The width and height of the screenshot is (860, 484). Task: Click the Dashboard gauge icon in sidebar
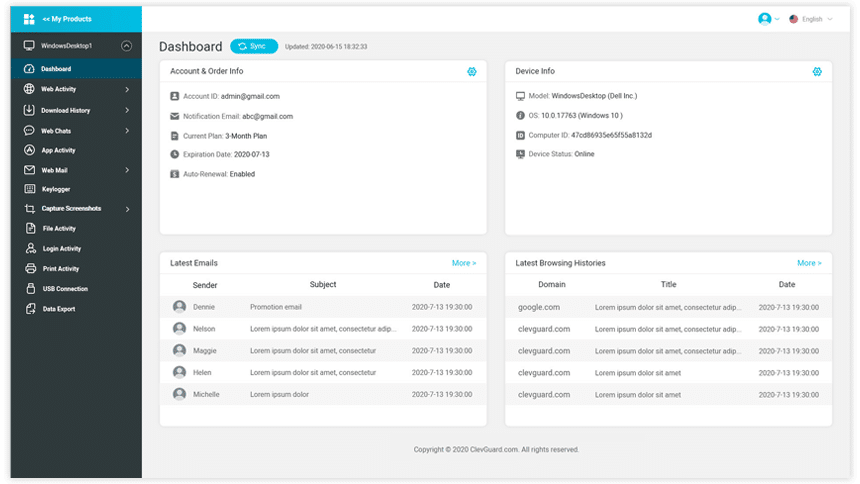[29, 69]
